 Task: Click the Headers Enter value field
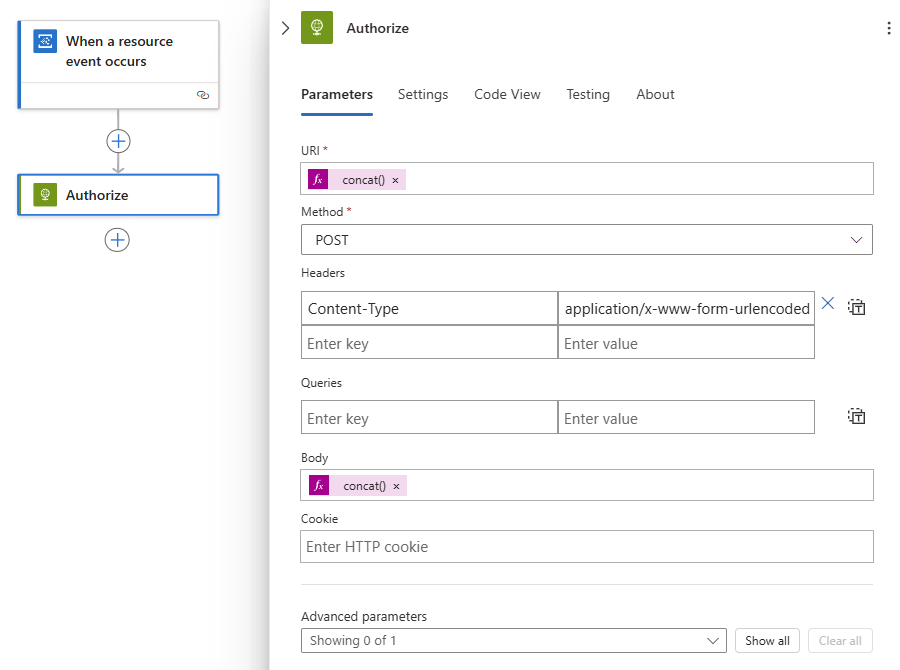686,343
